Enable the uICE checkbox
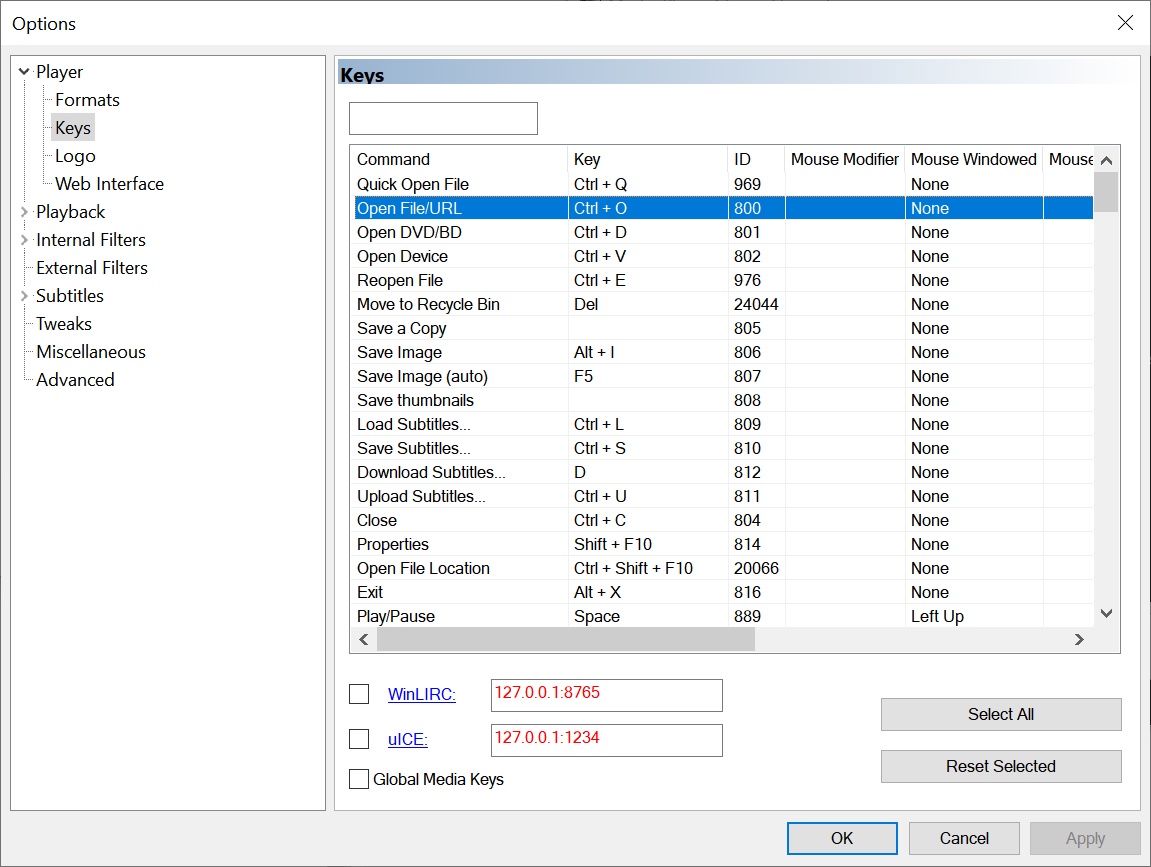Viewport: 1151px width, 867px height. pos(359,738)
